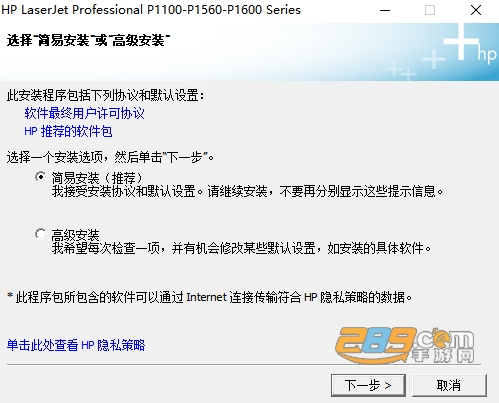Image resolution: width=499 pixels, height=403 pixels.
Task: Minimize the HP LaserJet installer window
Action: click(385, 10)
